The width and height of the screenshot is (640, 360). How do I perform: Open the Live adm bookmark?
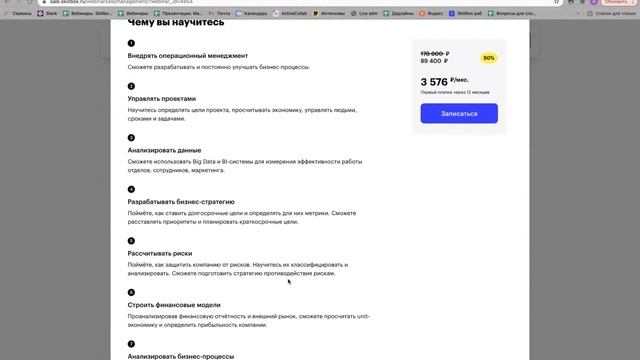coord(364,13)
